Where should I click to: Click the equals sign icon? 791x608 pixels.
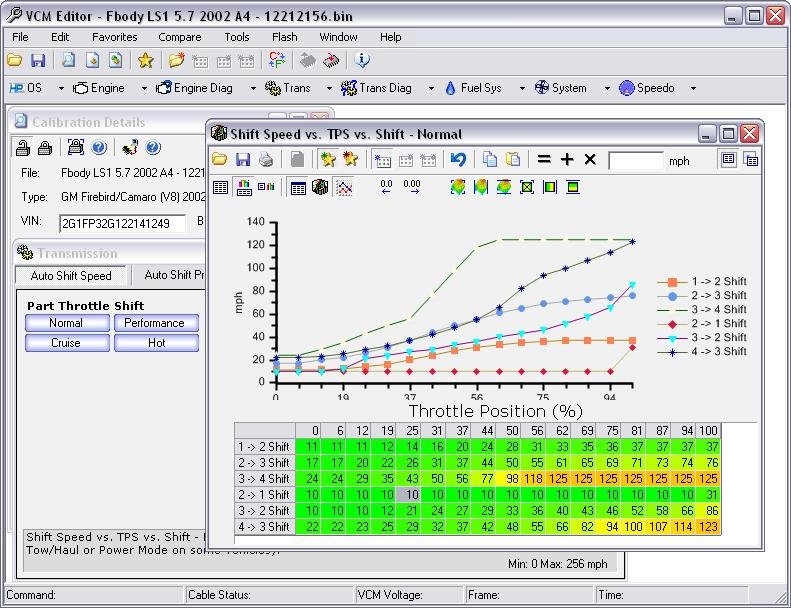point(544,160)
